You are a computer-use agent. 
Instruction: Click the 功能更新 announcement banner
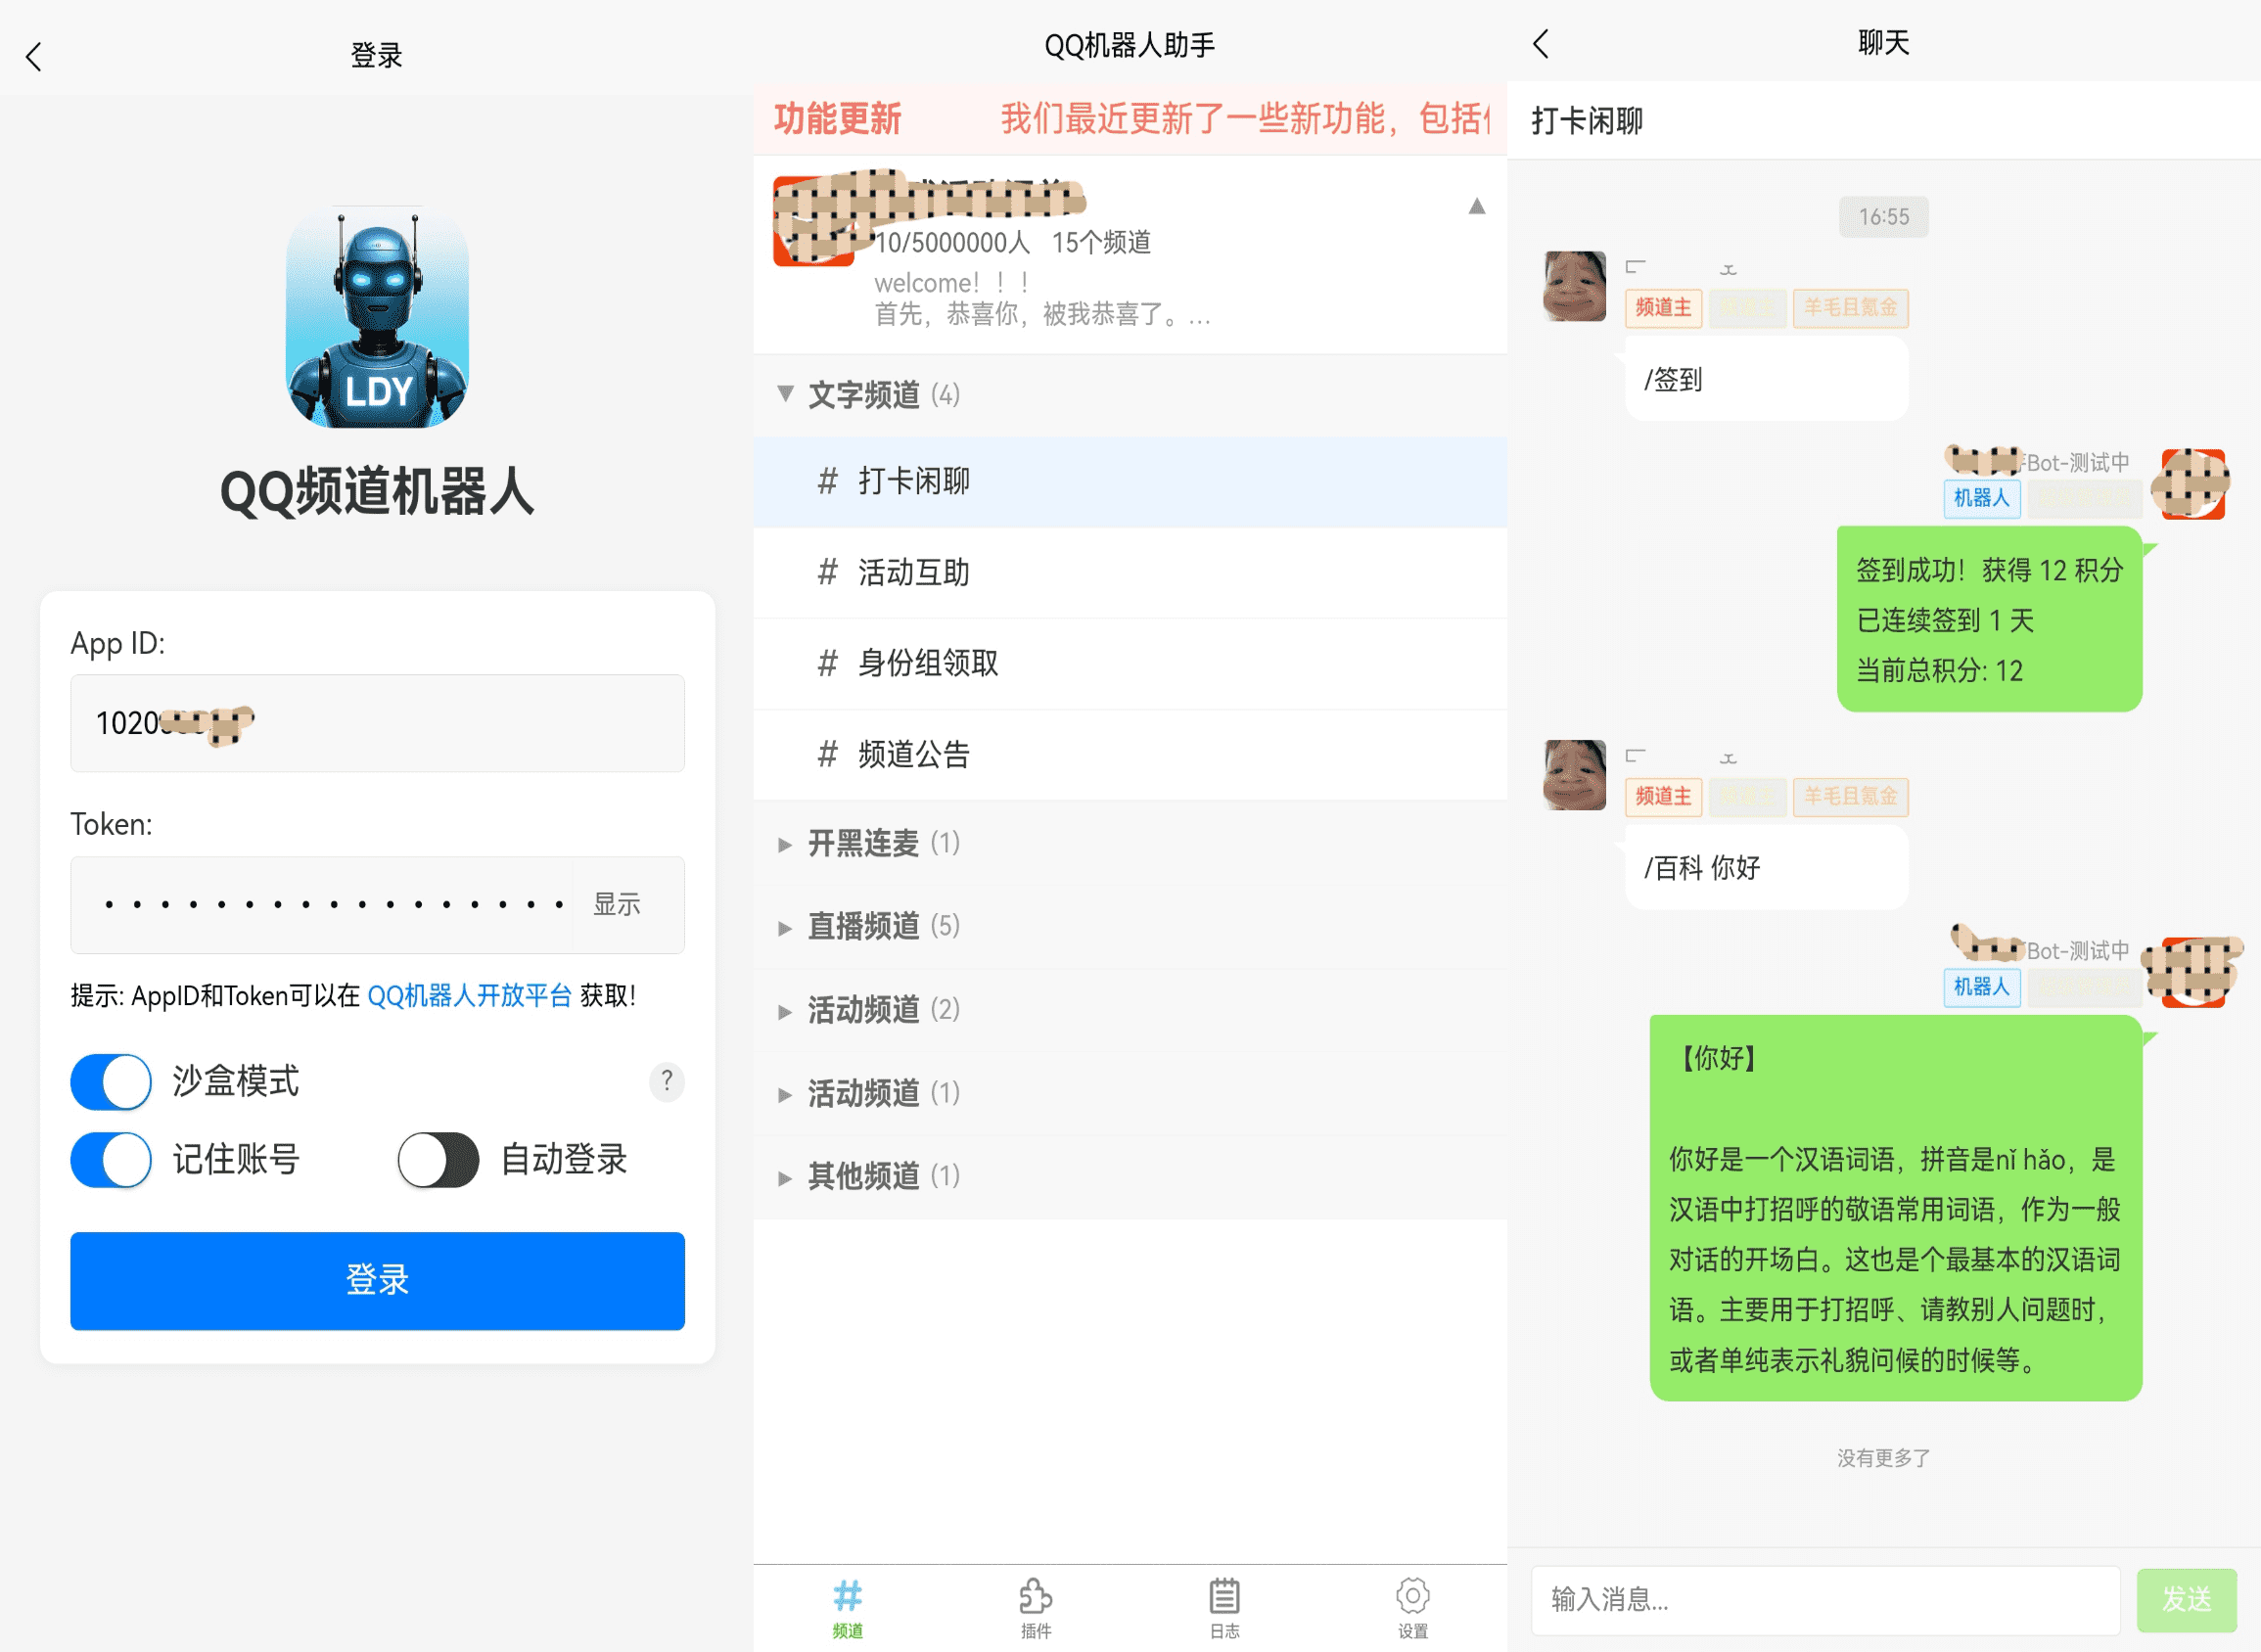(1130, 119)
